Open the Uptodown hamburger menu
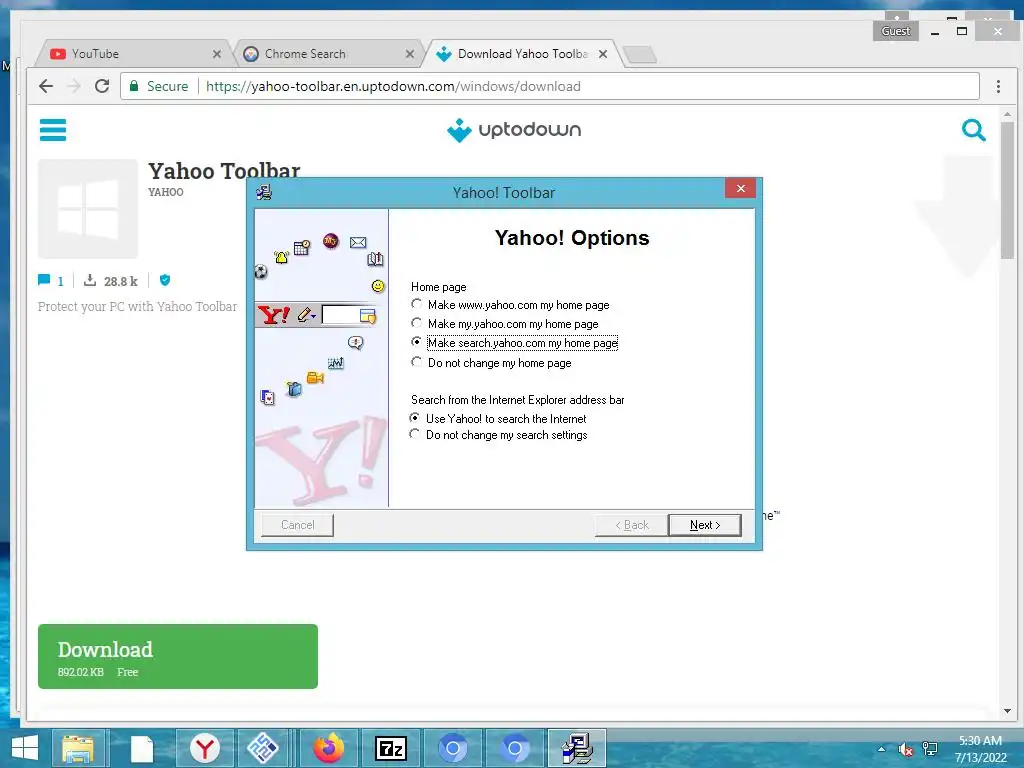 coord(53,129)
